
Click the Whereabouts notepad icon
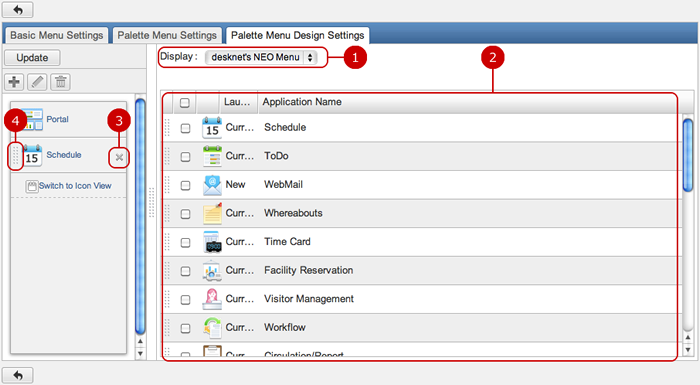212,213
